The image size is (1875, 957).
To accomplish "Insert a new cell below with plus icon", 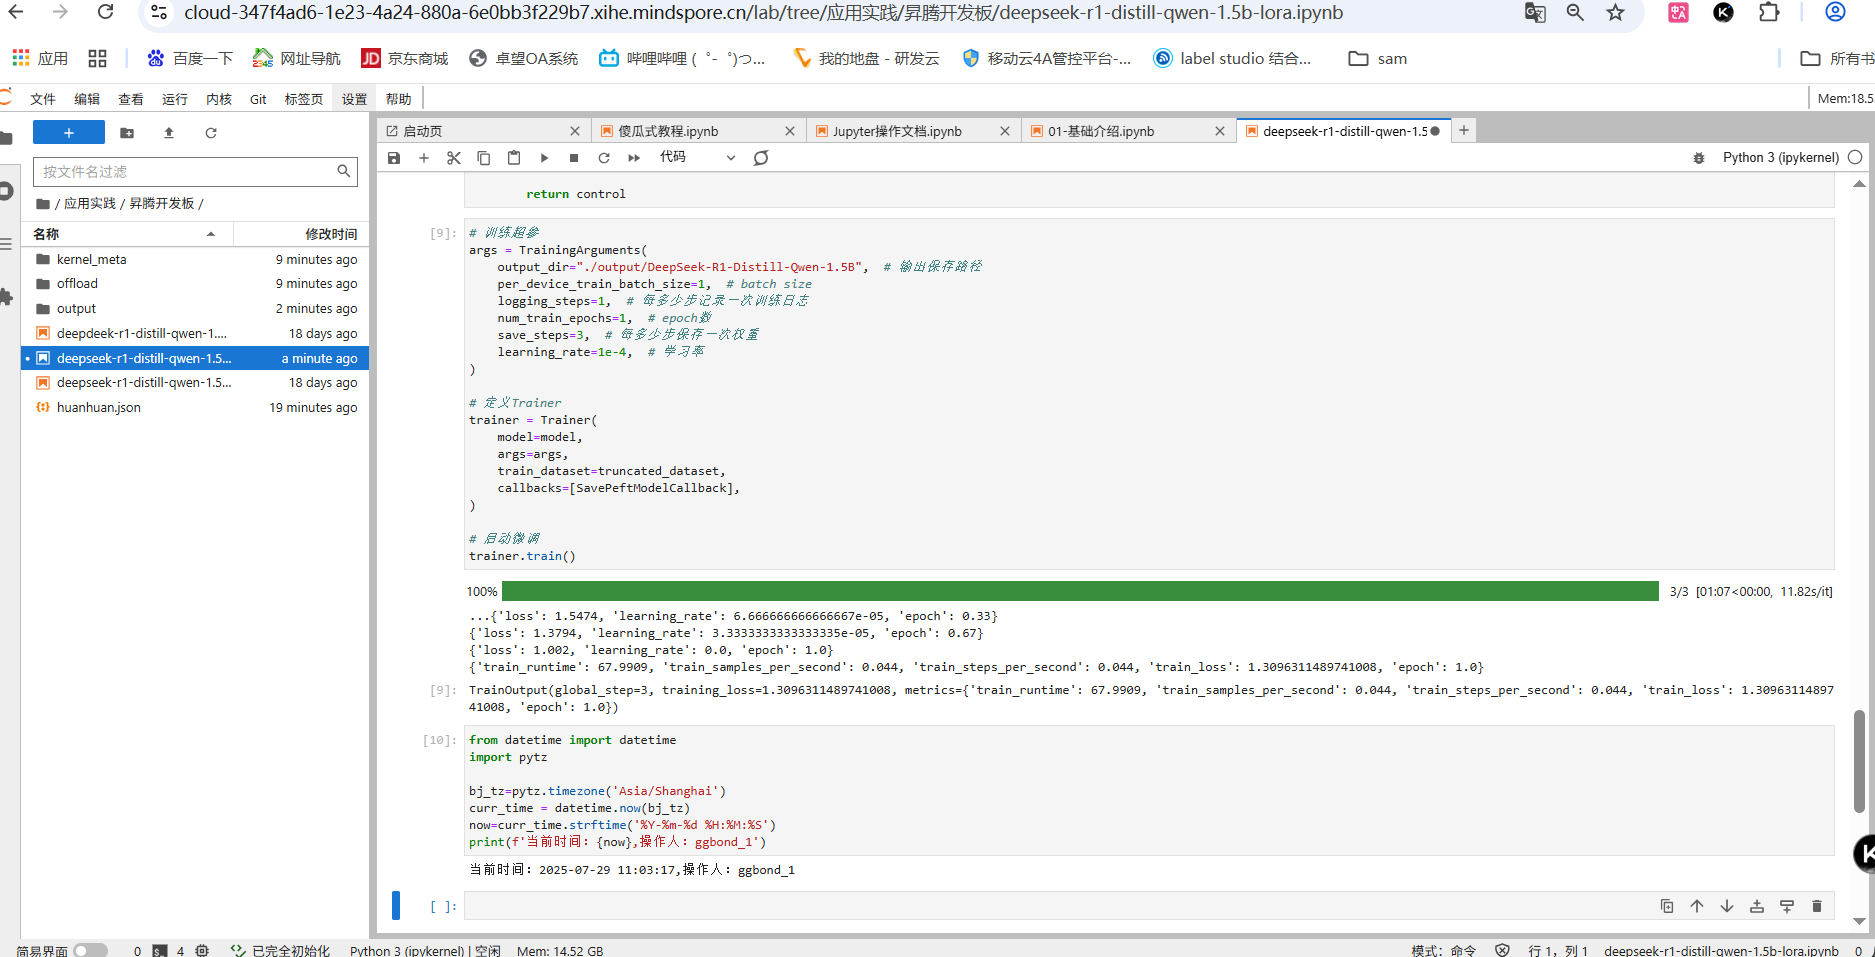I will pyautogui.click(x=424, y=158).
